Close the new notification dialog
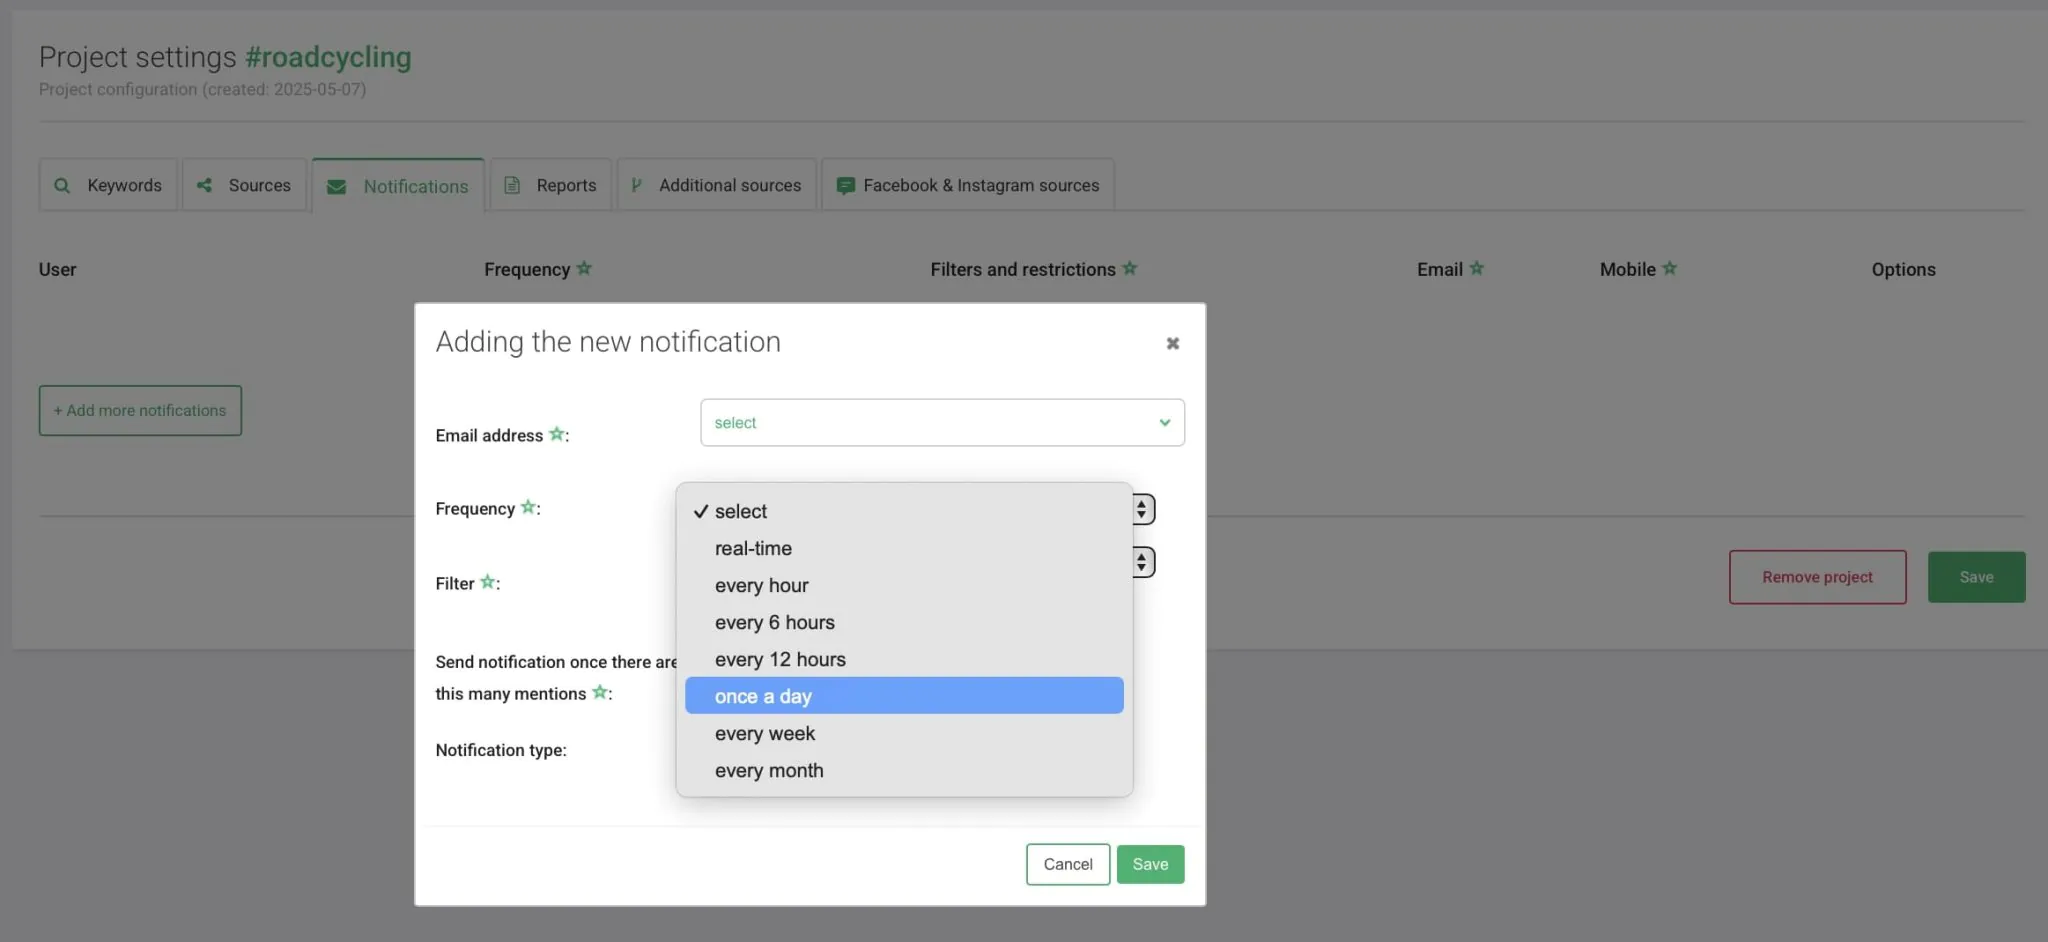 tap(1172, 344)
